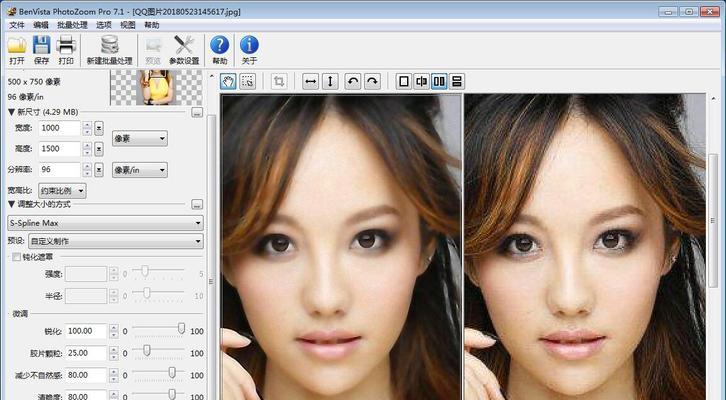This screenshot has width=726, height=400.
Task: Open the 选项 menu
Action: pyautogui.click(x=104, y=25)
